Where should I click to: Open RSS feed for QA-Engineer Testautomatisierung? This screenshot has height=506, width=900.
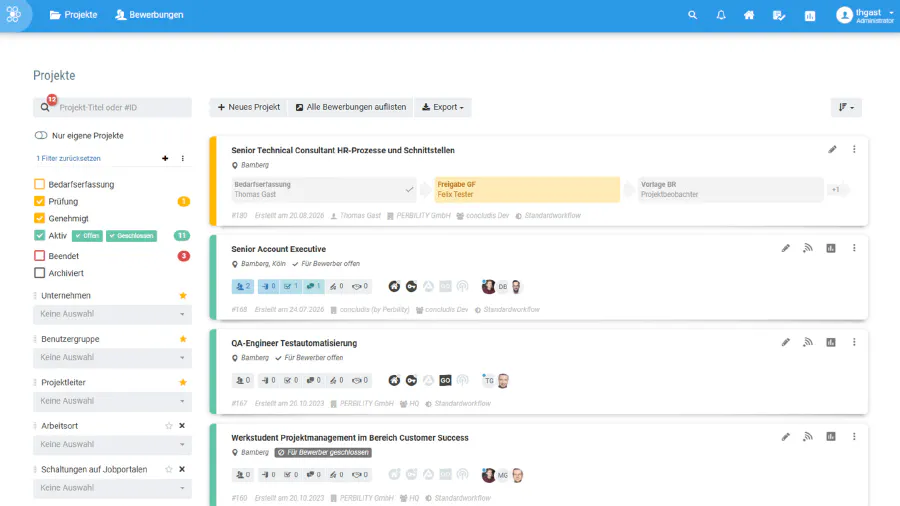808,342
